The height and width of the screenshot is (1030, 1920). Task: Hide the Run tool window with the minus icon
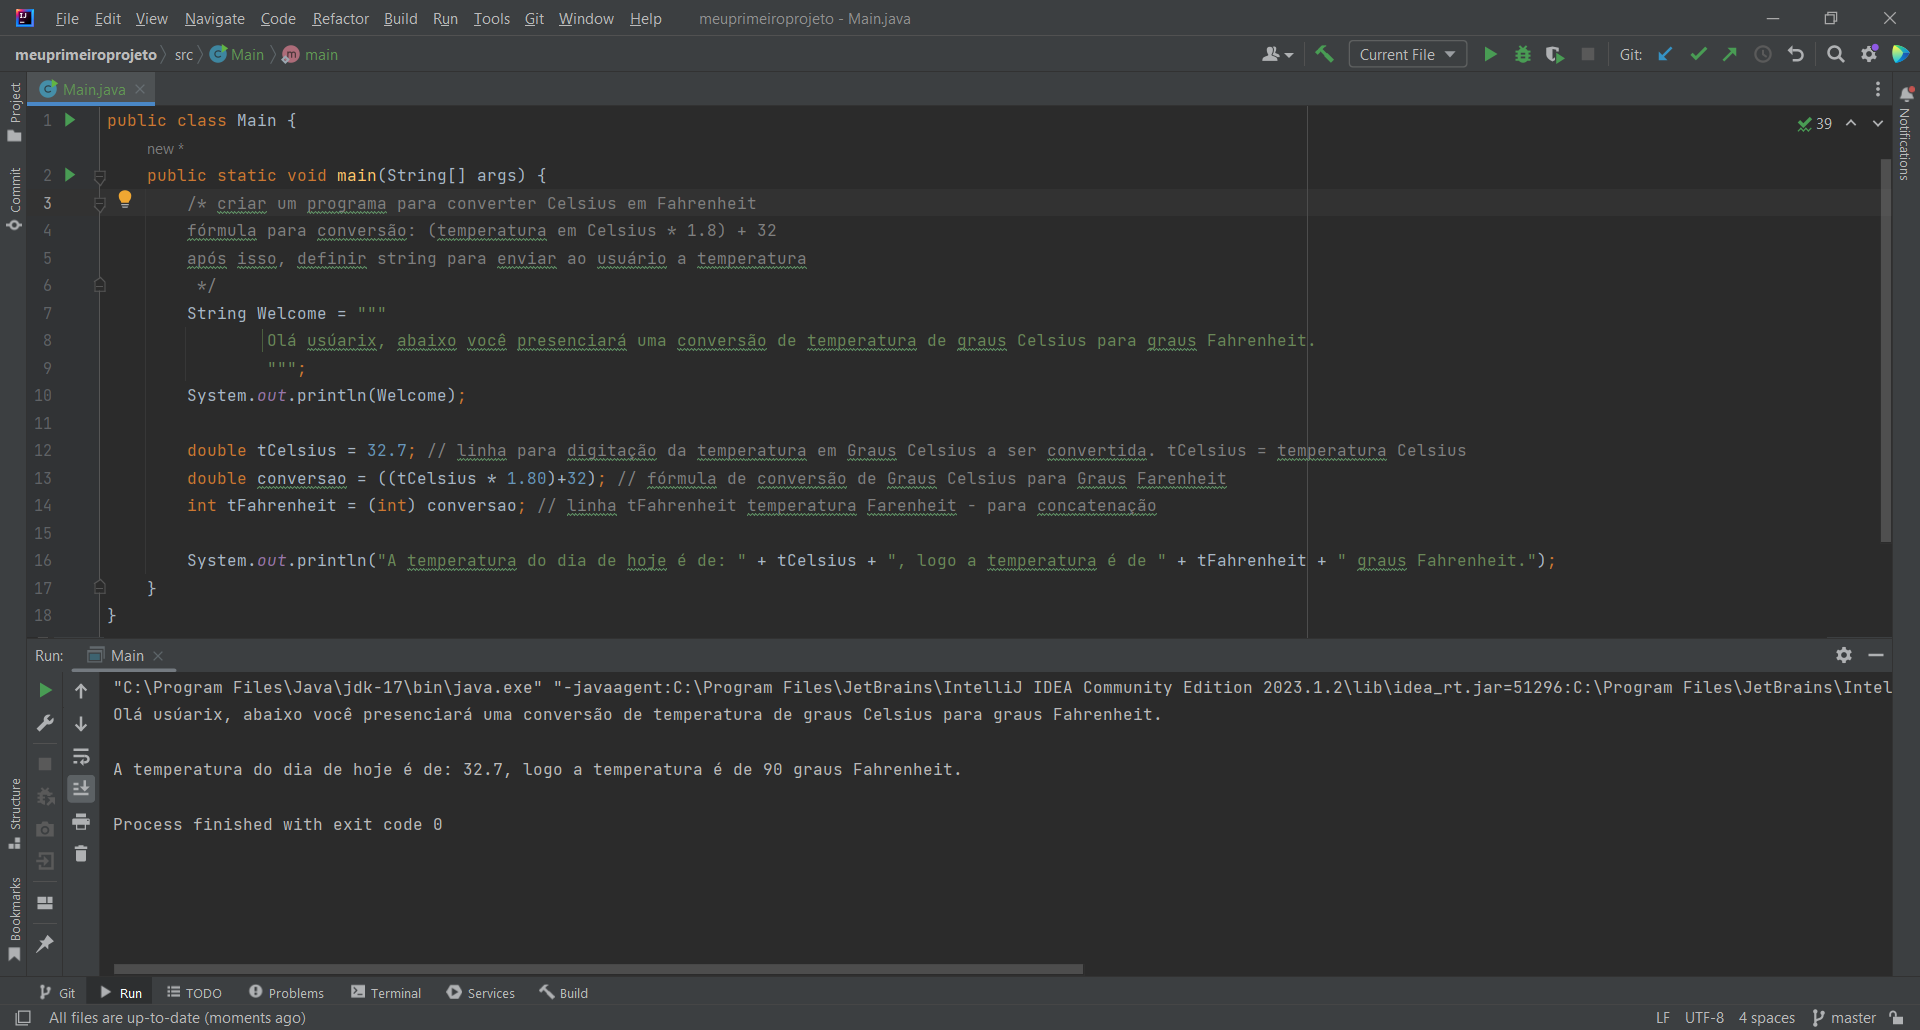click(x=1876, y=655)
